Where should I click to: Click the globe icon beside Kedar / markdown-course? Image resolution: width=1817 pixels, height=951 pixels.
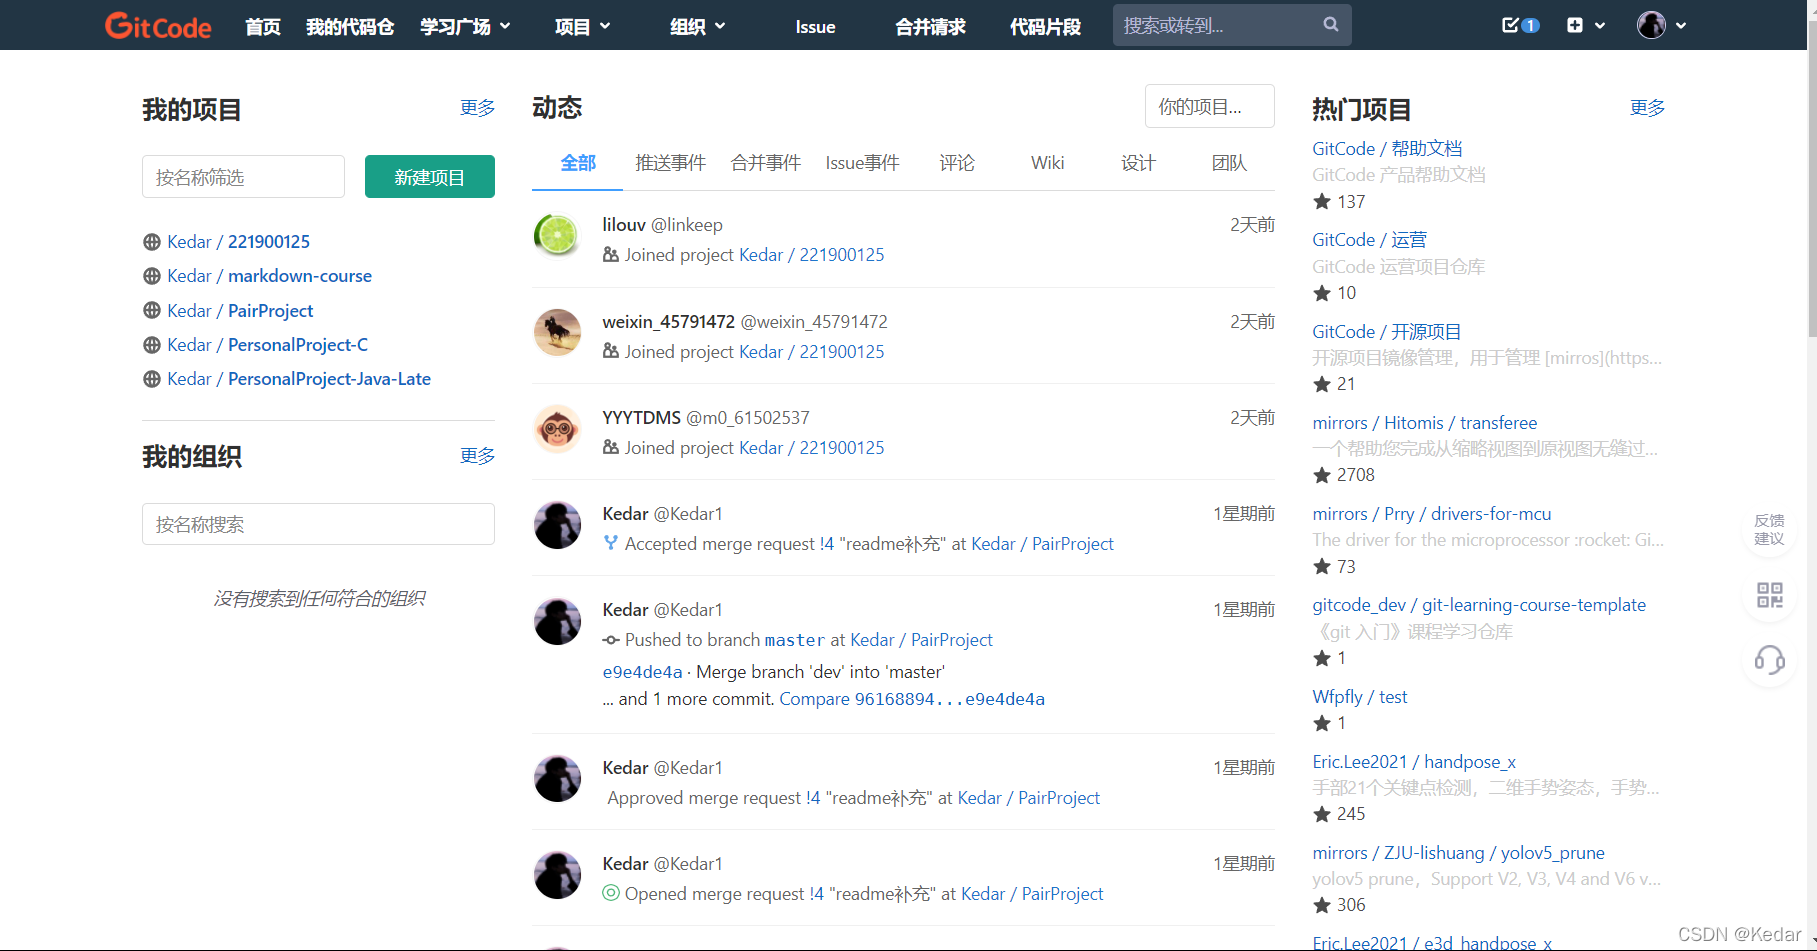(x=152, y=276)
